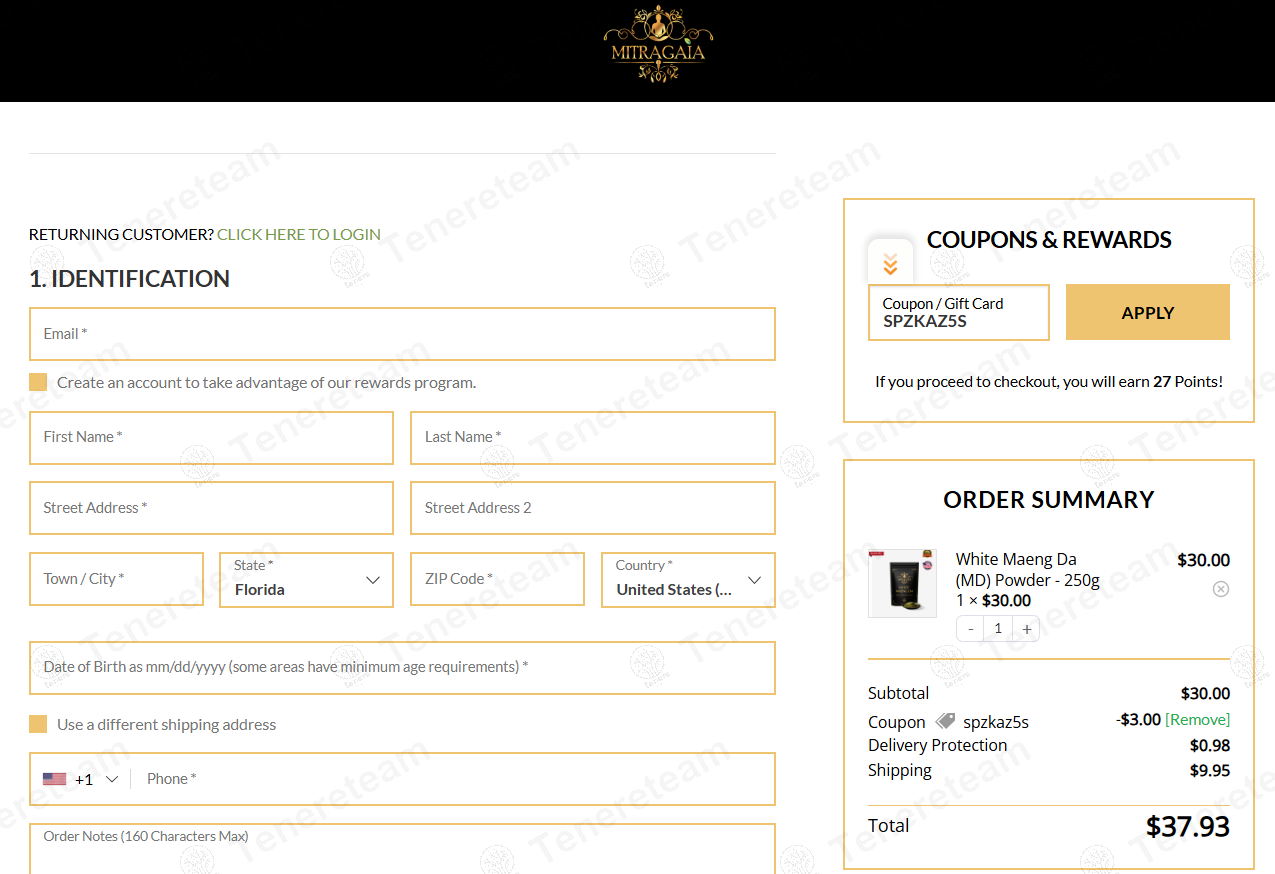The width and height of the screenshot is (1275, 874).
Task: Open the Country dropdown showing United States
Action: [x=688, y=580]
